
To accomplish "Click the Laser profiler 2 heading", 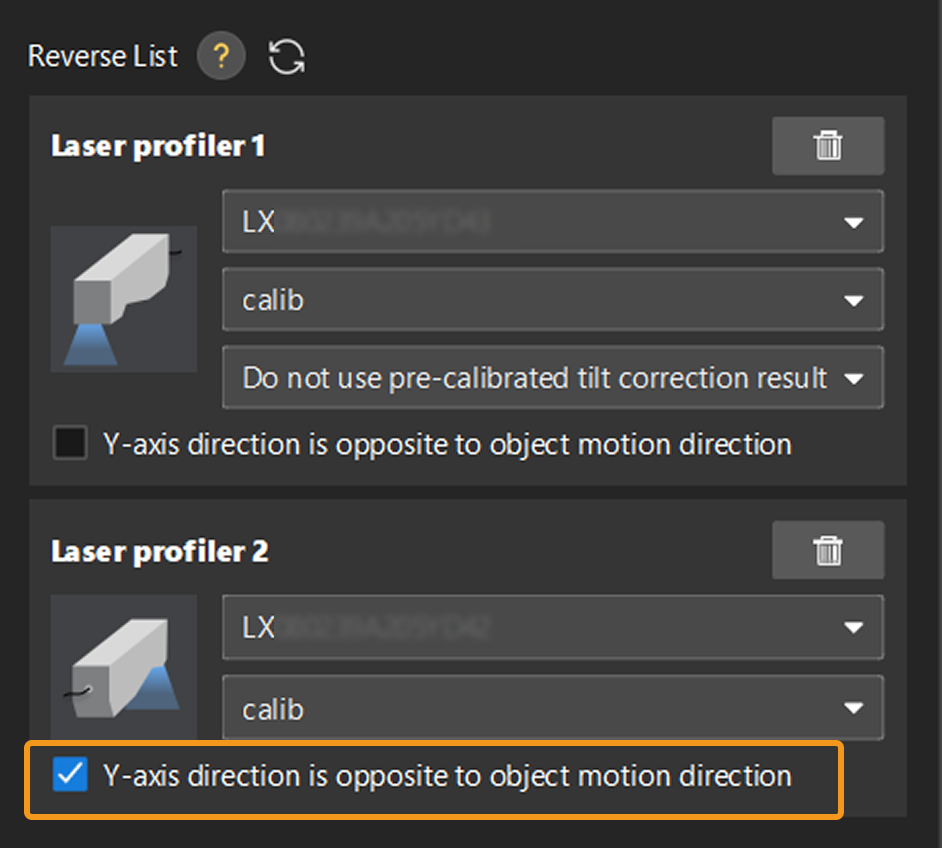I will click(x=160, y=551).
